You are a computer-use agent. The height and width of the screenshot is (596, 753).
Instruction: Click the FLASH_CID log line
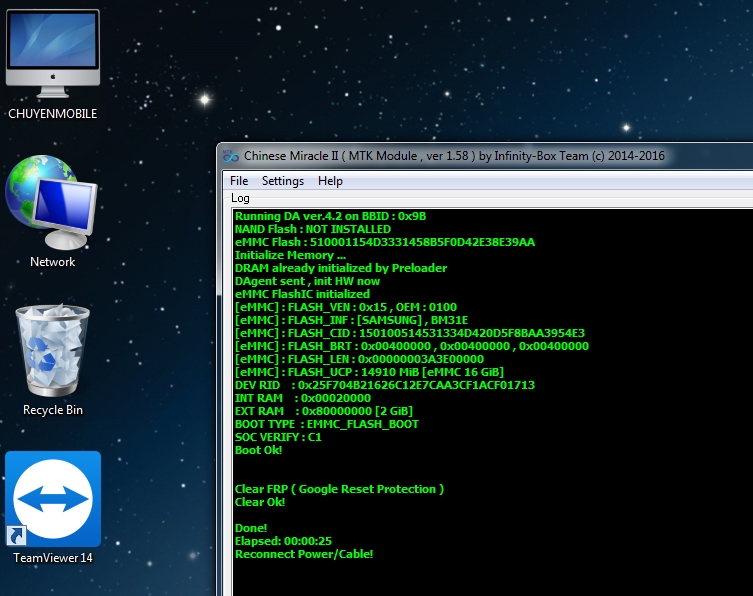coord(410,333)
